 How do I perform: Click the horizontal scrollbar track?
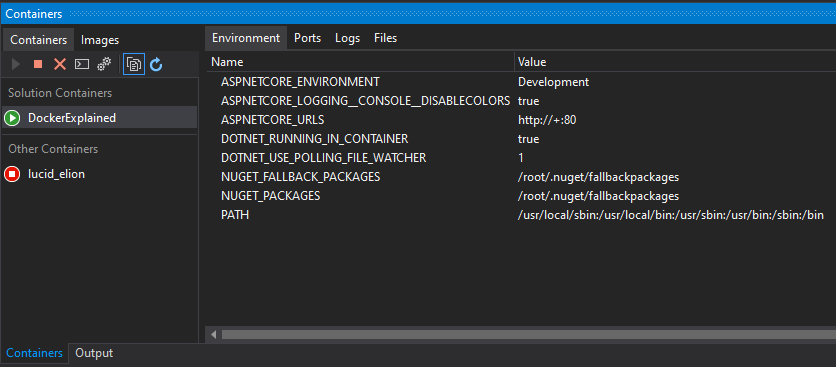pyautogui.click(x=528, y=334)
